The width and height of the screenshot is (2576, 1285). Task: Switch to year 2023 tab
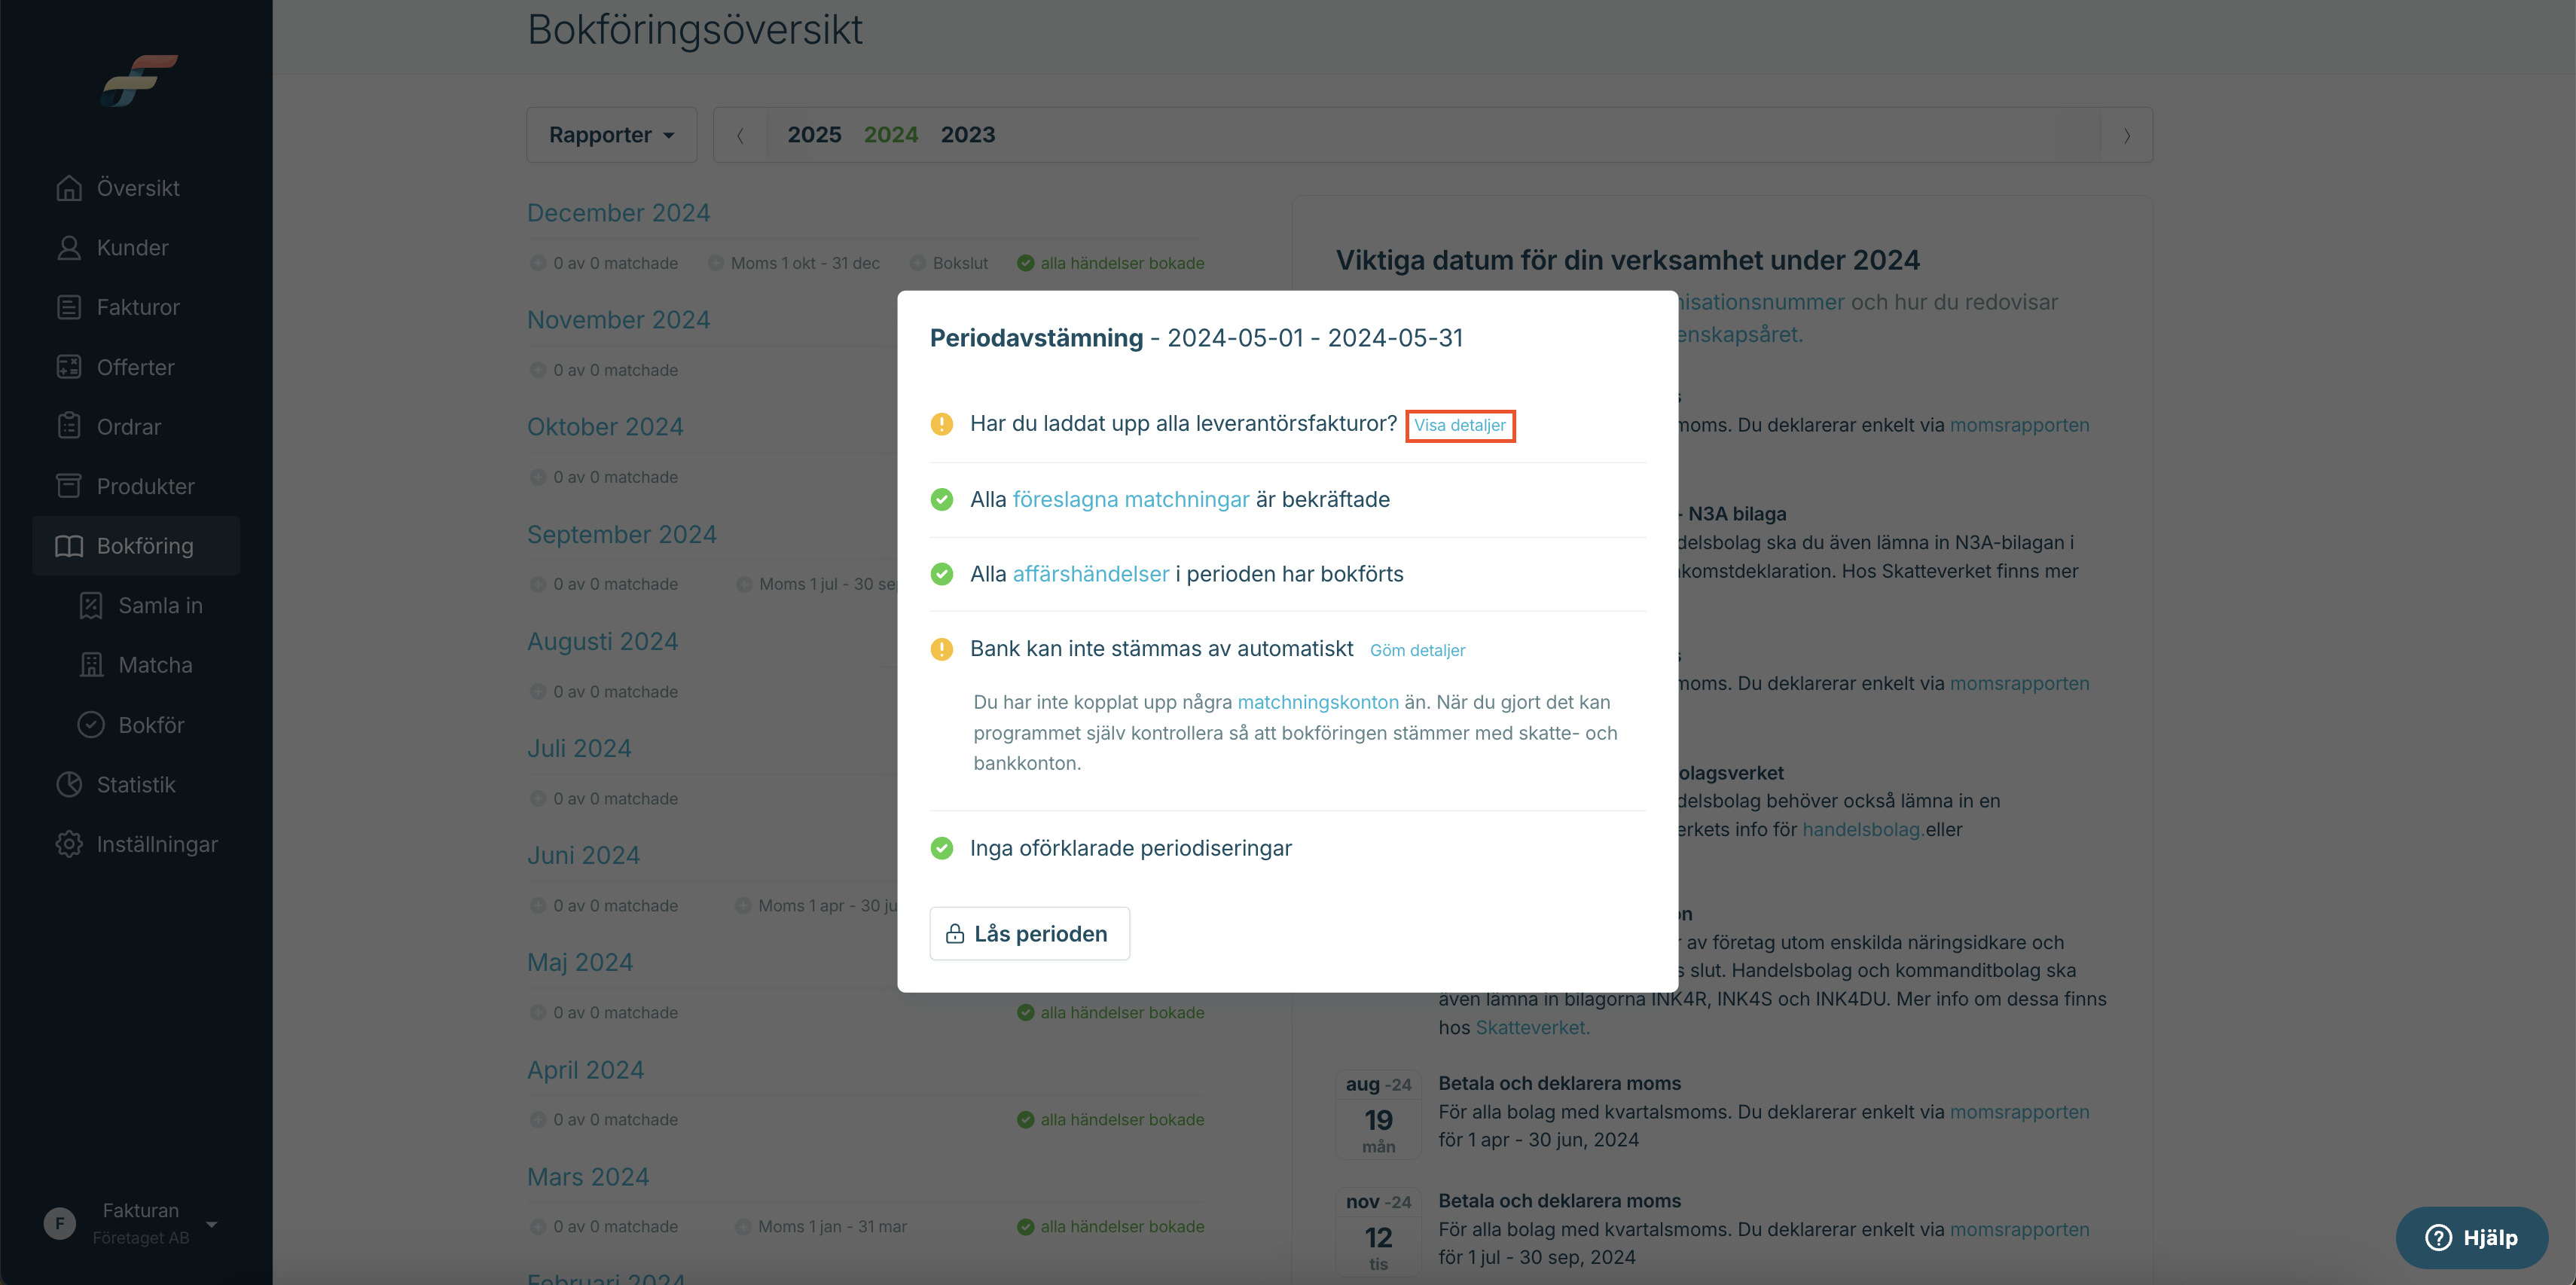[968, 135]
